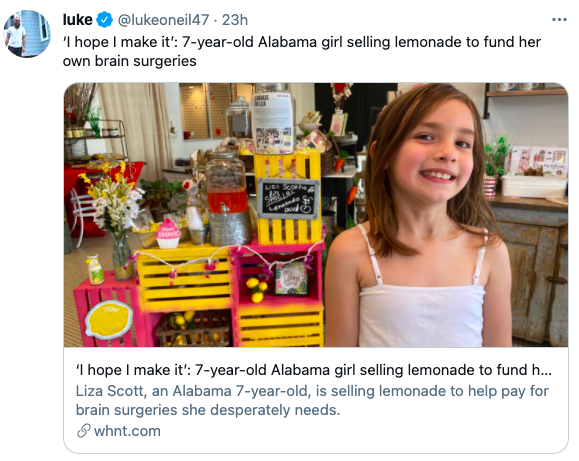Click the lemons inside the pink crate
Viewport: 579px width, 461px height.
coord(257,290)
